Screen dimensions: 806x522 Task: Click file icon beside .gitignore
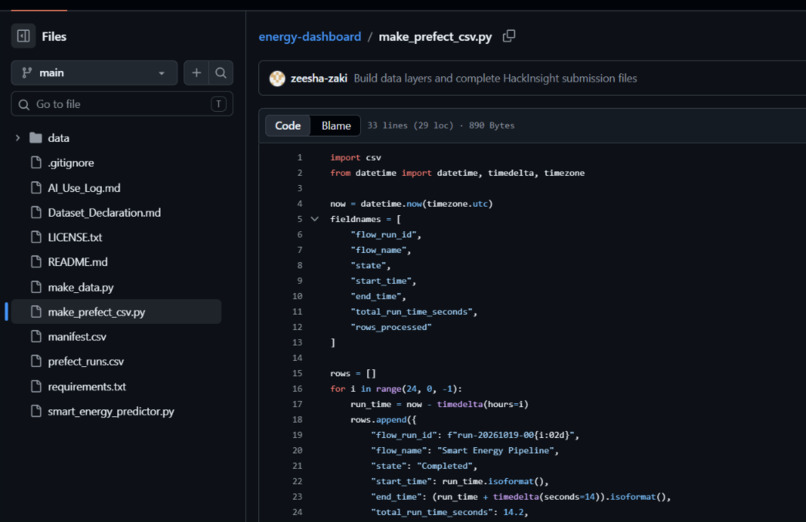(36, 163)
